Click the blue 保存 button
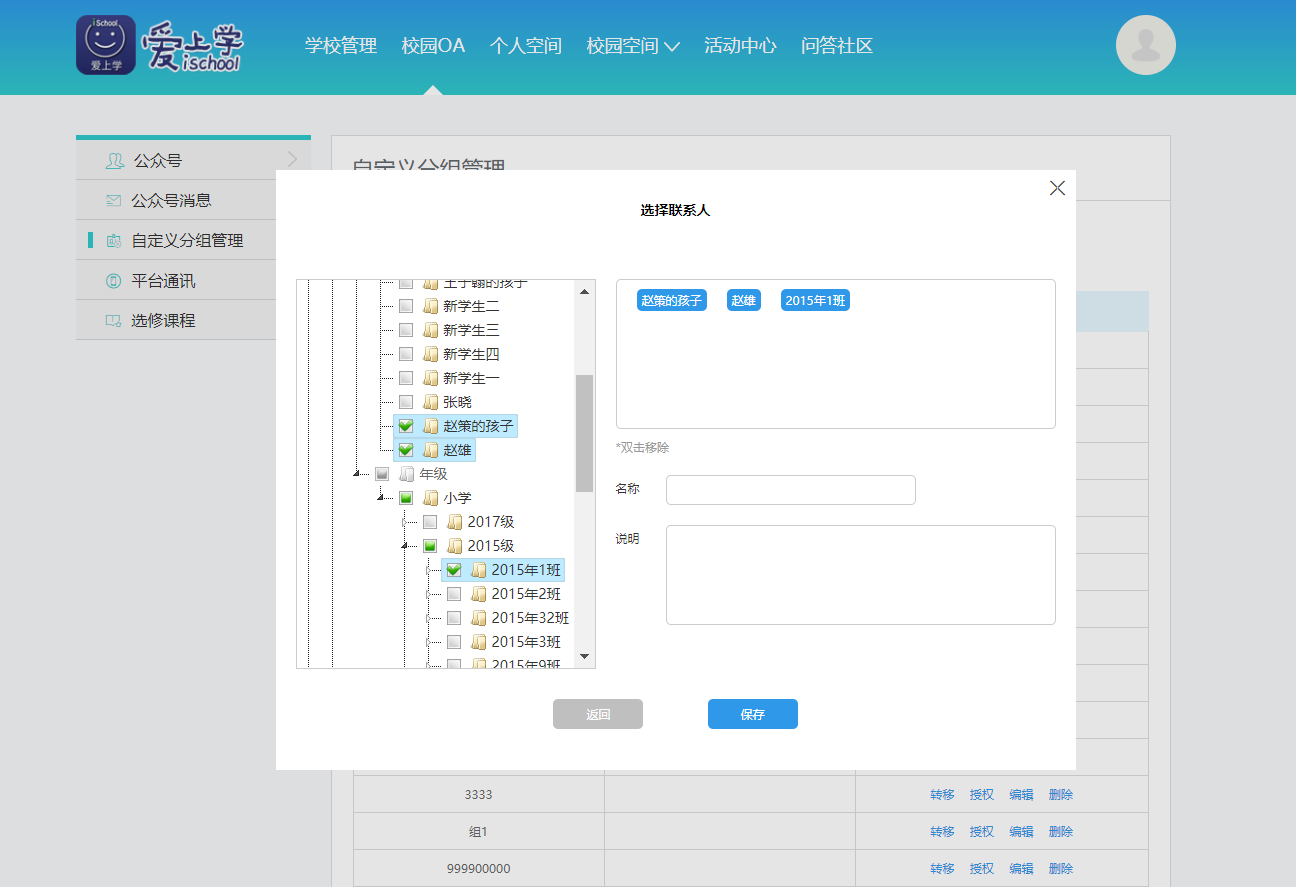The image size is (1296, 887). [753, 714]
